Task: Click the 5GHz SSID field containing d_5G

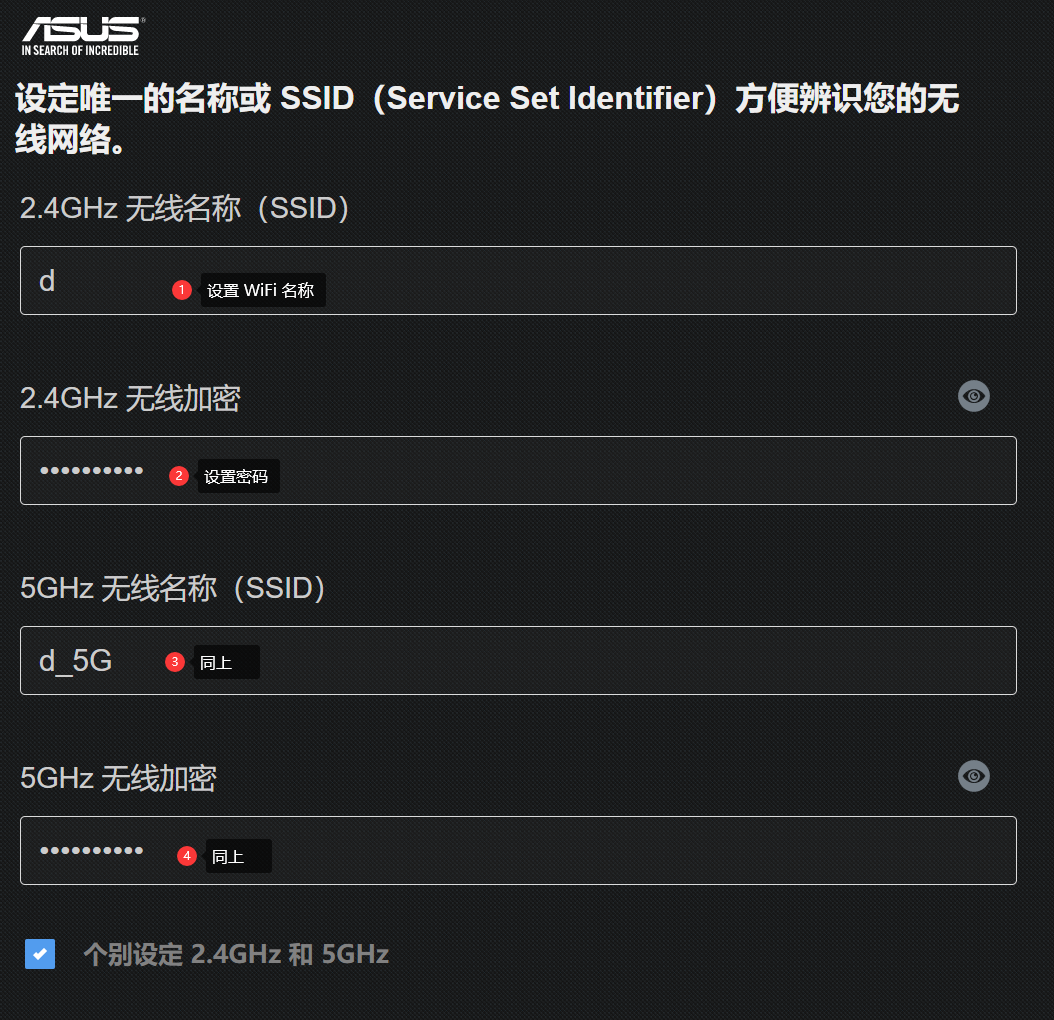Action: point(518,660)
